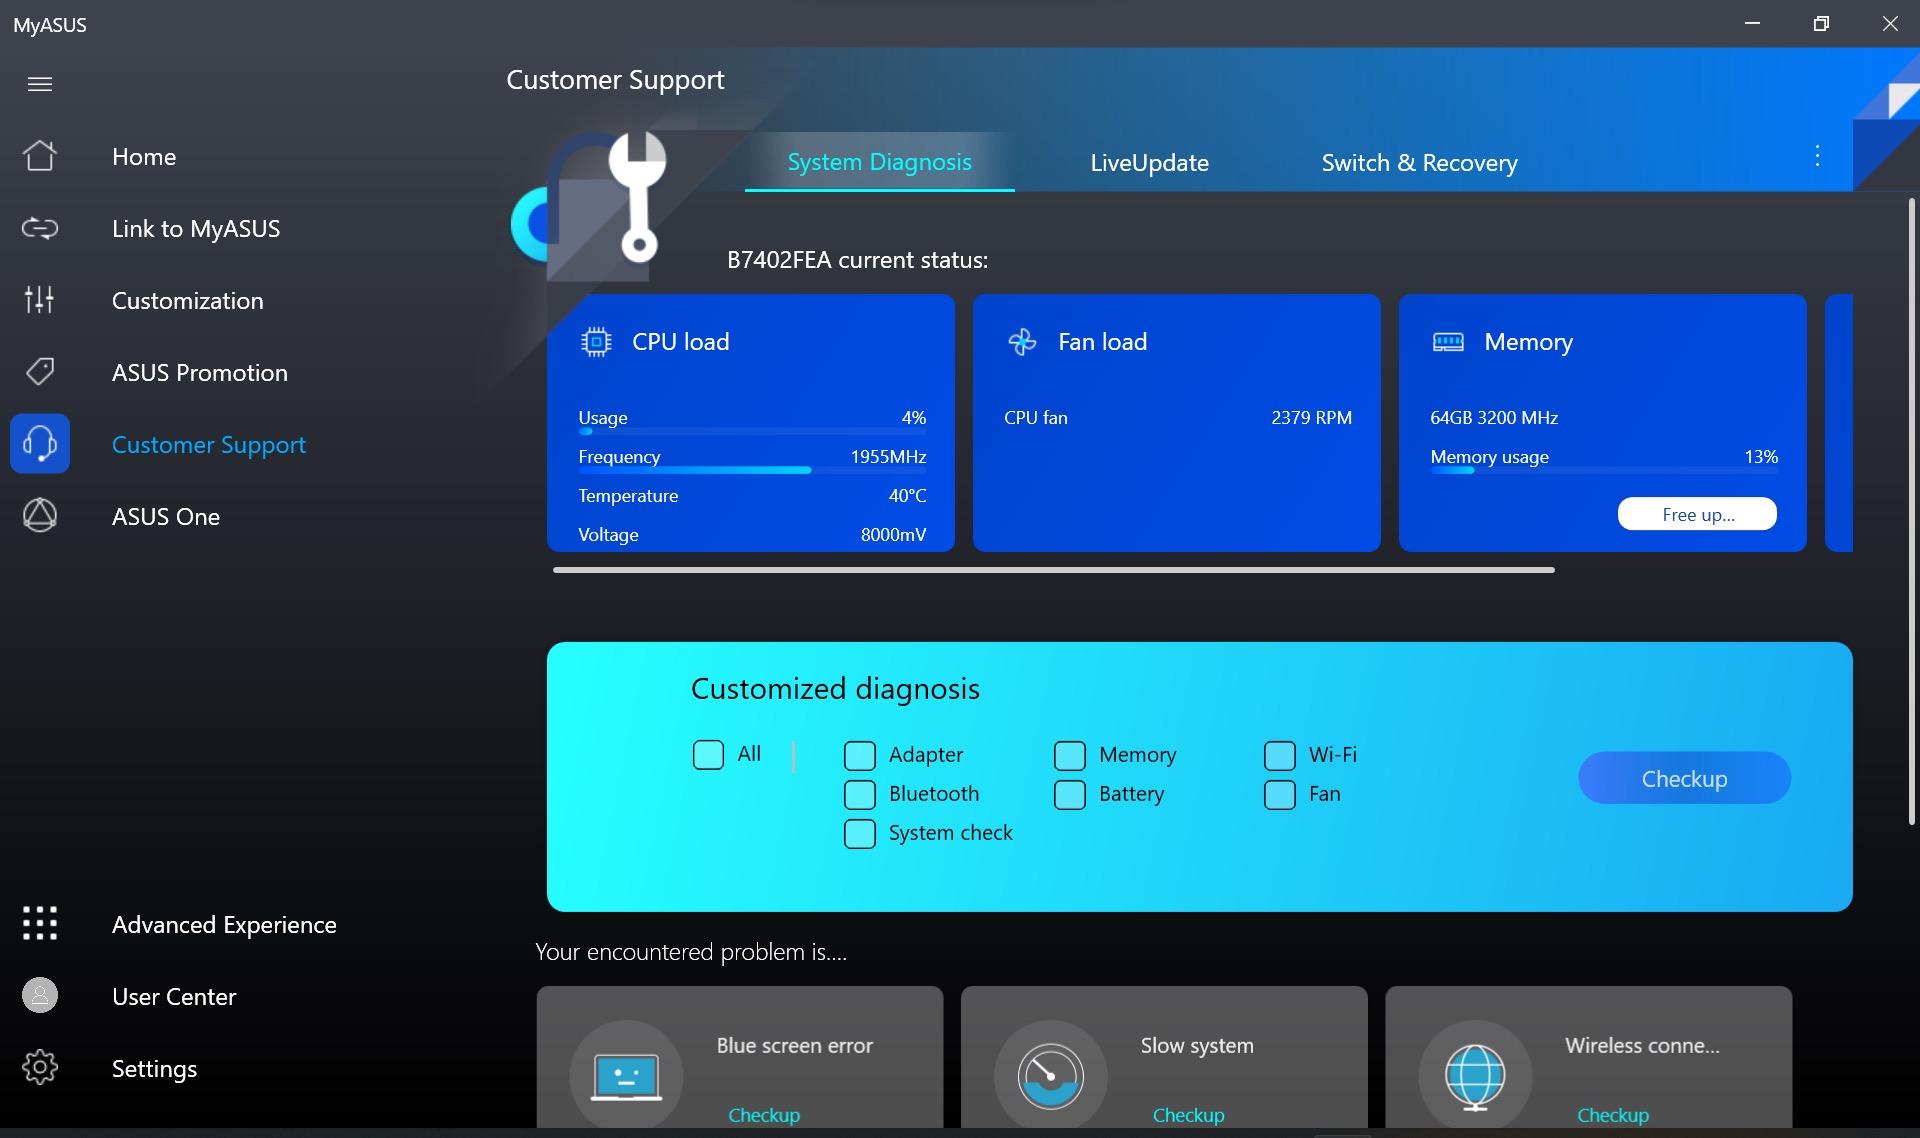The width and height of the screenshot is (1920, 1138).
Task: Click the Memory panel icon
Action: (x=1447, y=341)
